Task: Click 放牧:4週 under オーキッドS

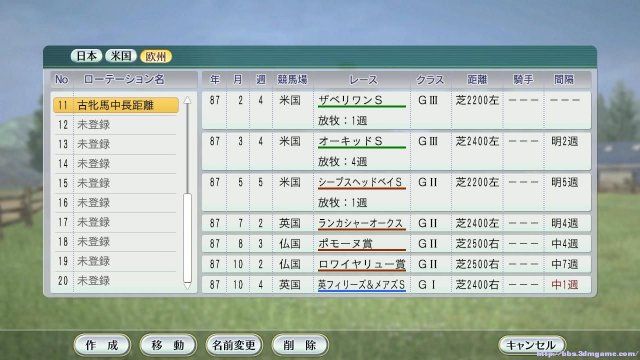Action: pyautogui.click(x=342, y=162)
